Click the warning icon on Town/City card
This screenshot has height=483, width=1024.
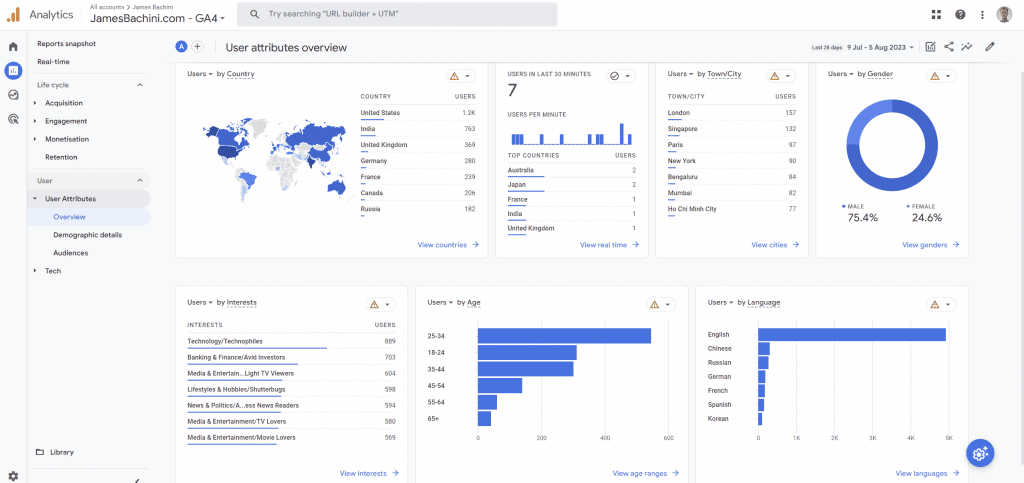[x=775, y=76]
